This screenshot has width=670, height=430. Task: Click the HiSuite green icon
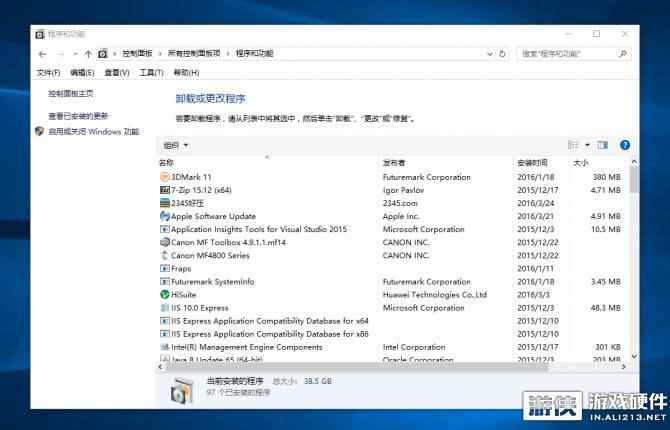[165, 295]
